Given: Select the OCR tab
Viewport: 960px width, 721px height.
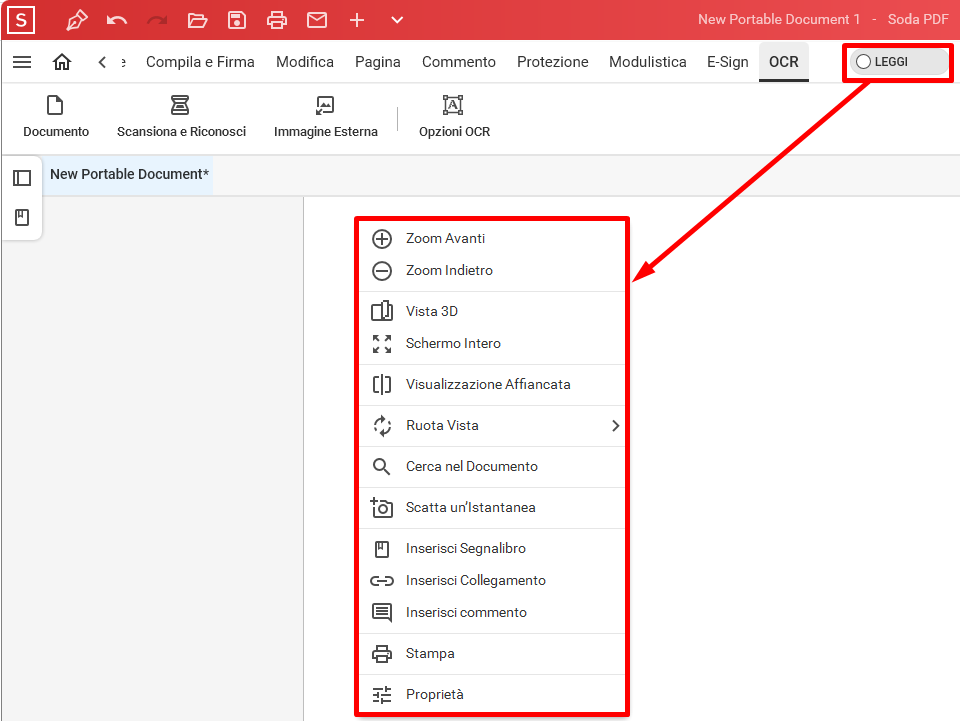Looking at the screenshot, I should pos(784,62).
